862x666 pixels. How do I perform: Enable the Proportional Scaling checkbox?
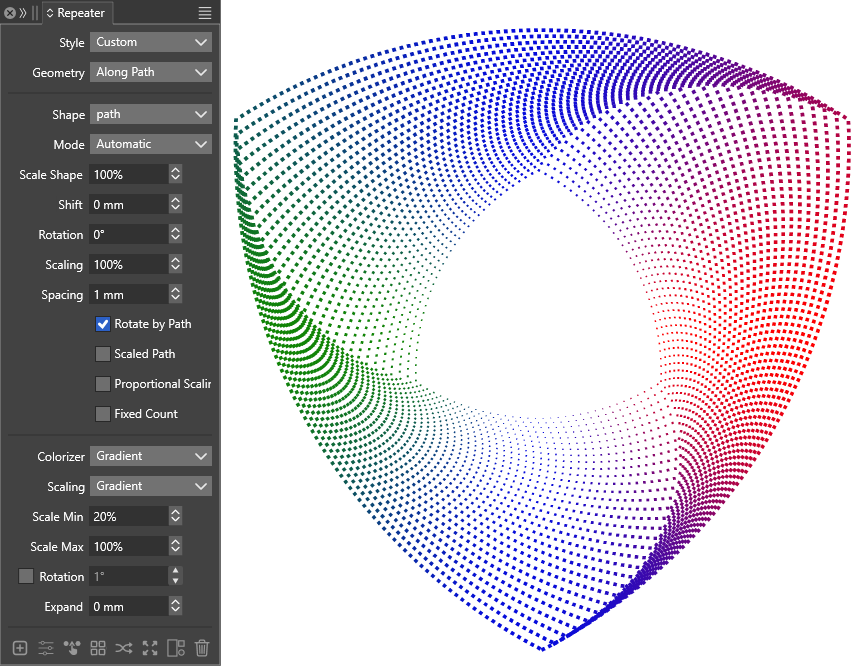coord(103,384)
